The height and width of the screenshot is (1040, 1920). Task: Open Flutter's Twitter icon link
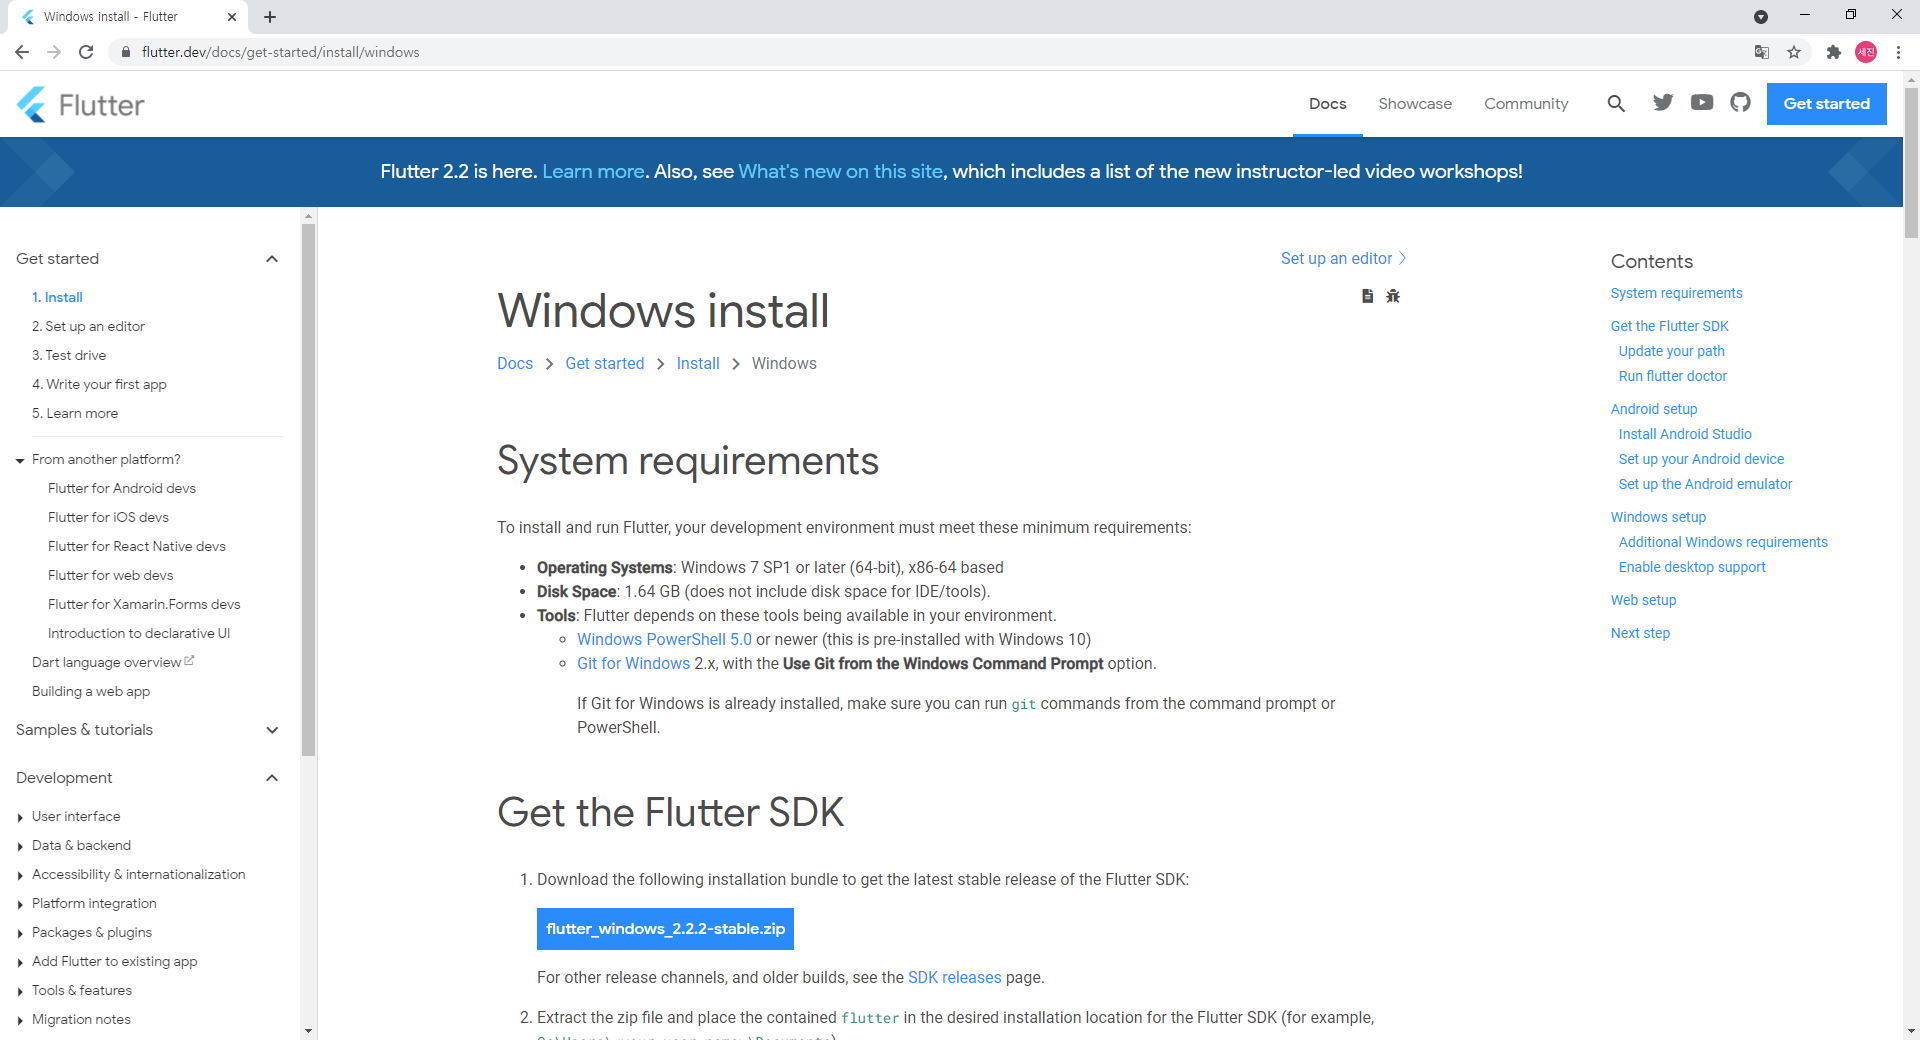click(1663, 103)
